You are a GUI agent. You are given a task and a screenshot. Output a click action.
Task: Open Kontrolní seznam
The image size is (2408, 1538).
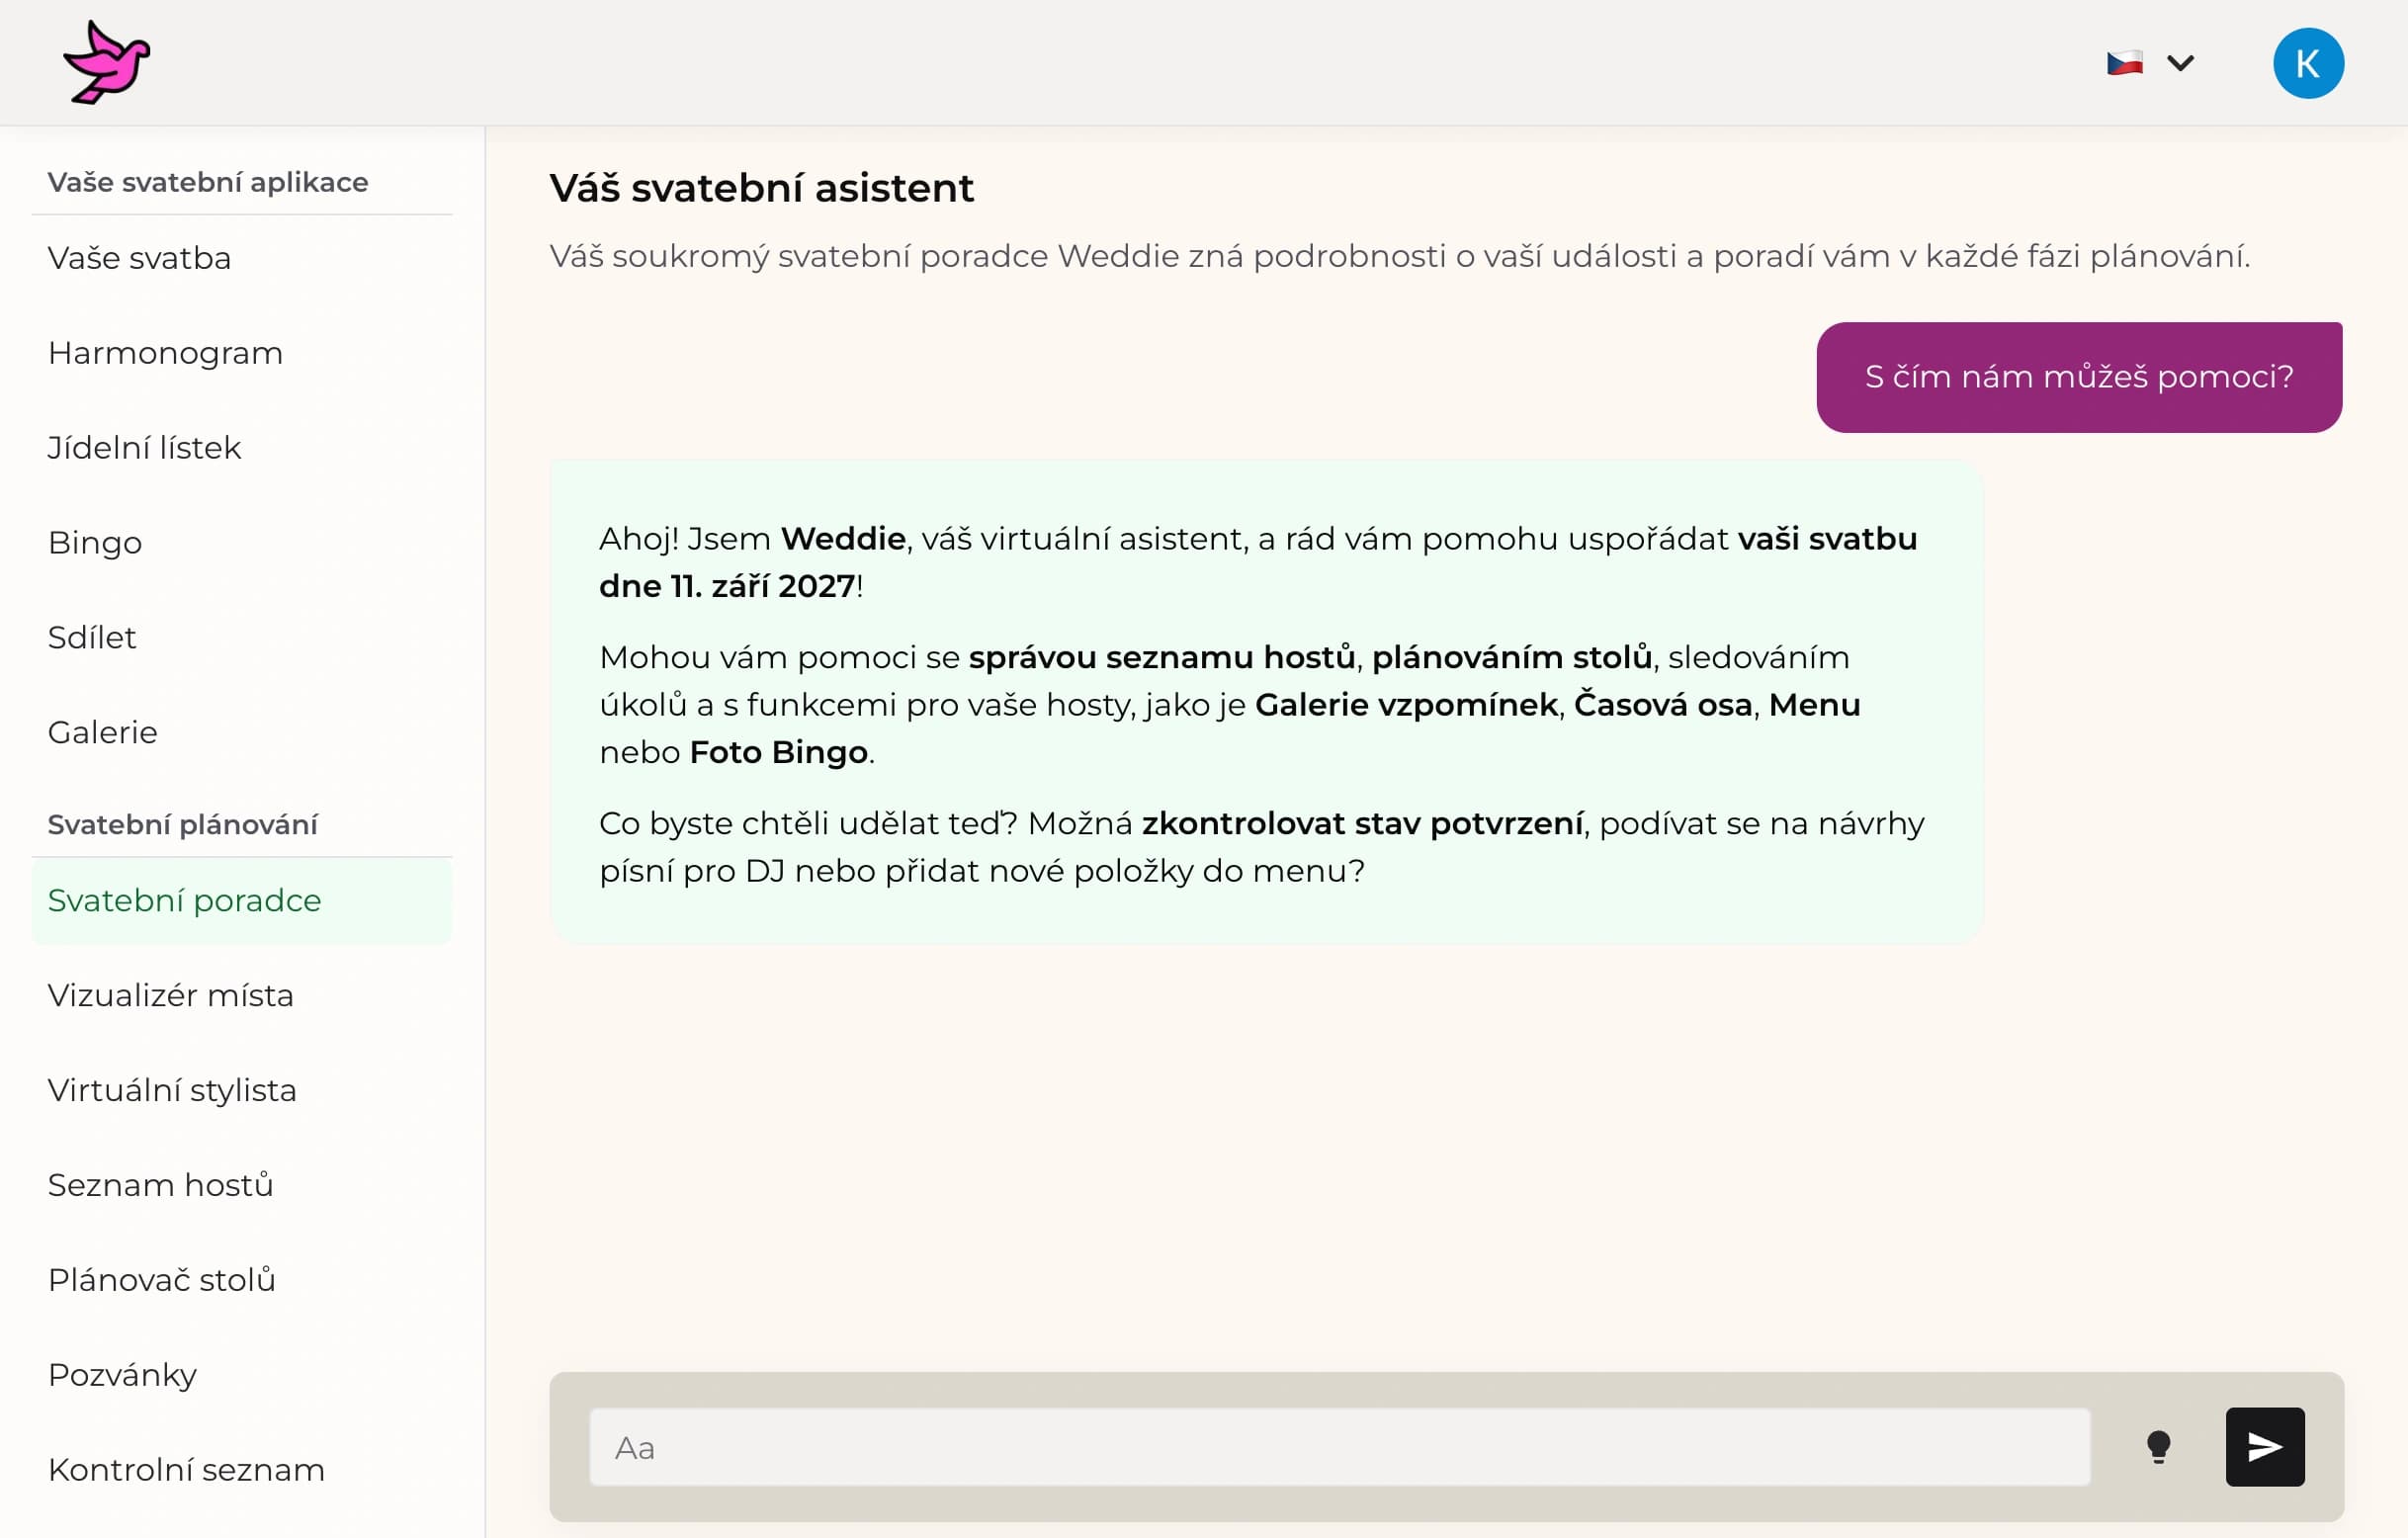click(x=185, y=1469)
